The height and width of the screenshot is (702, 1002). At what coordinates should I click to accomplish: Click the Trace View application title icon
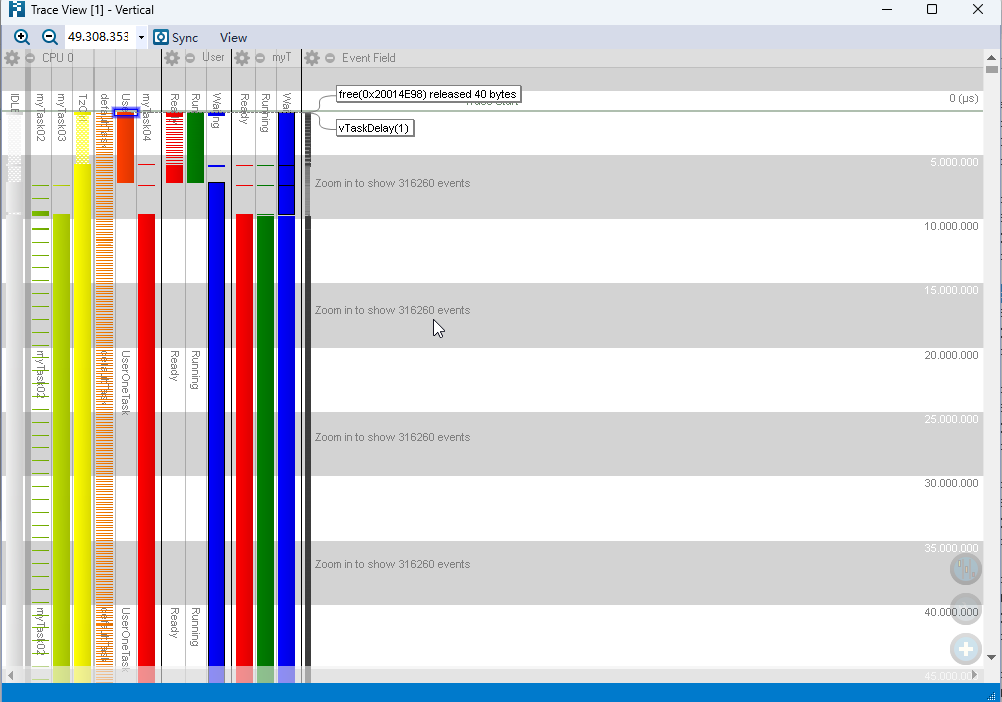pyautogui.click(x=16, y=10)
